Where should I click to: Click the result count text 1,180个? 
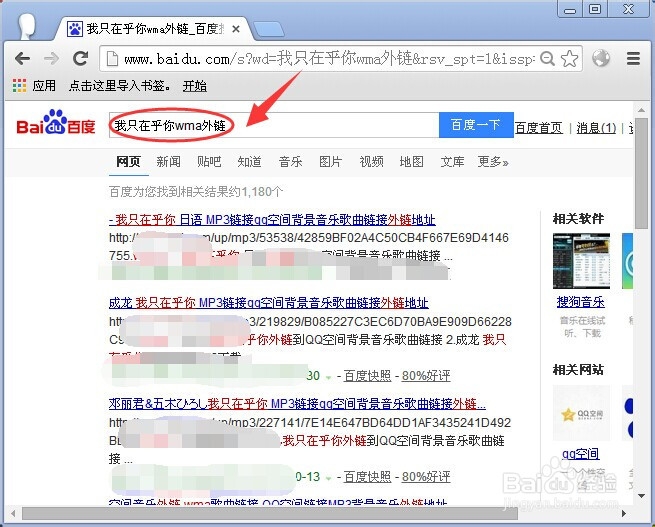(262, 192)
